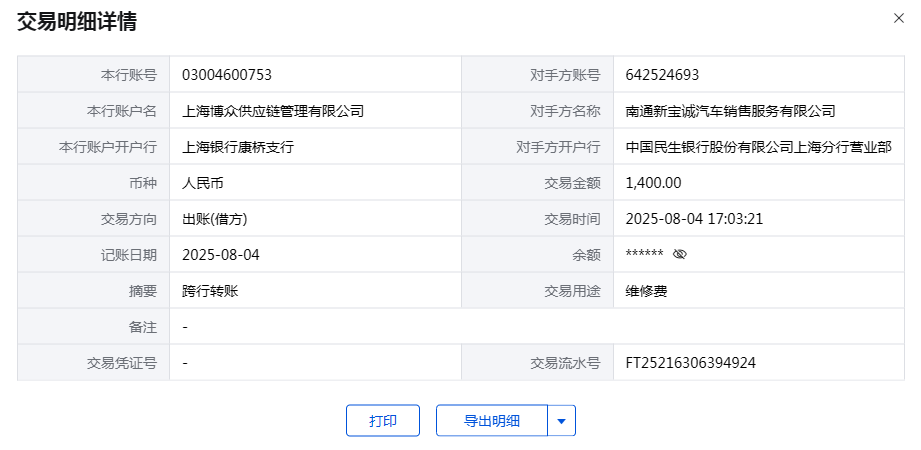Click the transaction purpose 维修费
This screenshot has width=921, height=450.
click(646, 291)
